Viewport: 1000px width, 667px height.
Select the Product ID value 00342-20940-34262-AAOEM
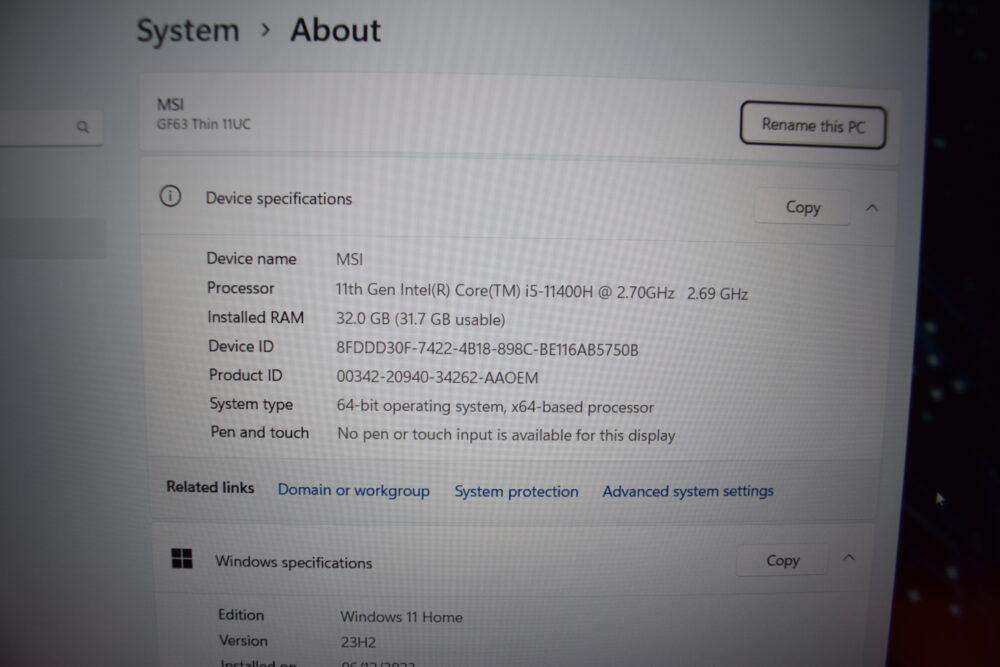click(437, 377)
